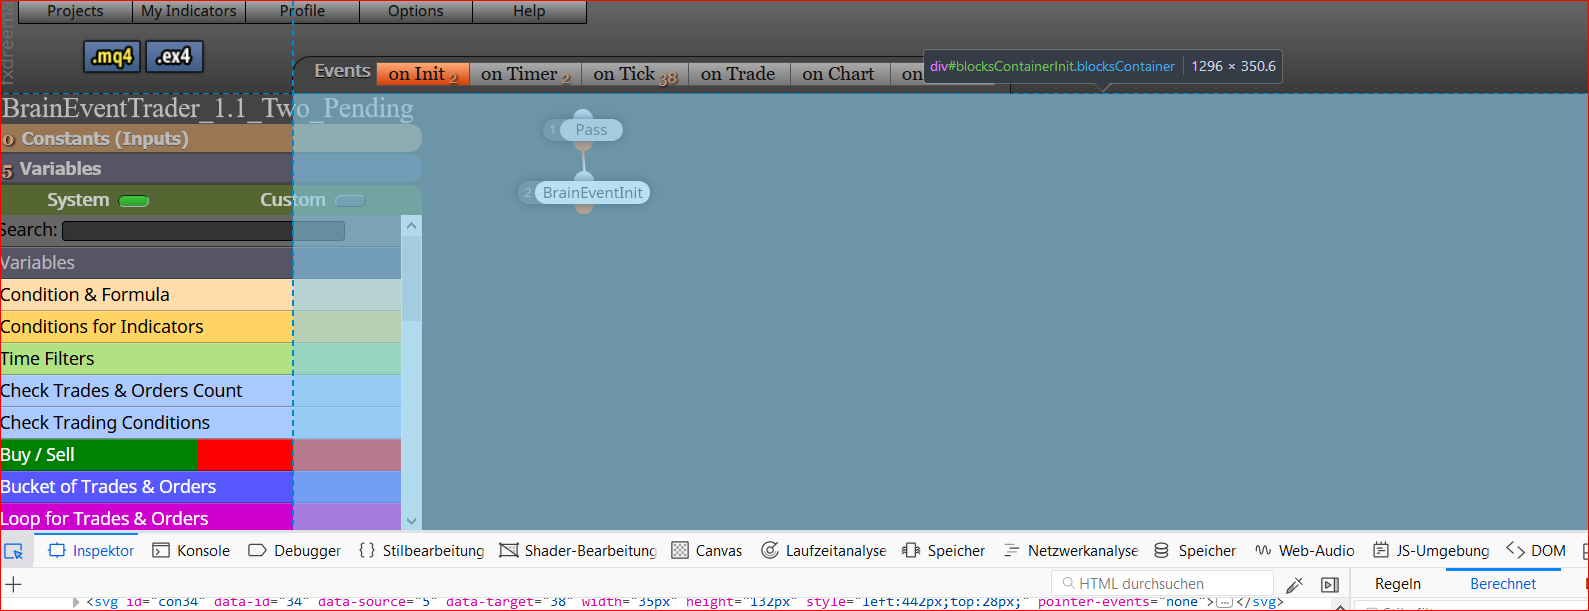Toggle the Custom blocks switch

coord(350,201)
